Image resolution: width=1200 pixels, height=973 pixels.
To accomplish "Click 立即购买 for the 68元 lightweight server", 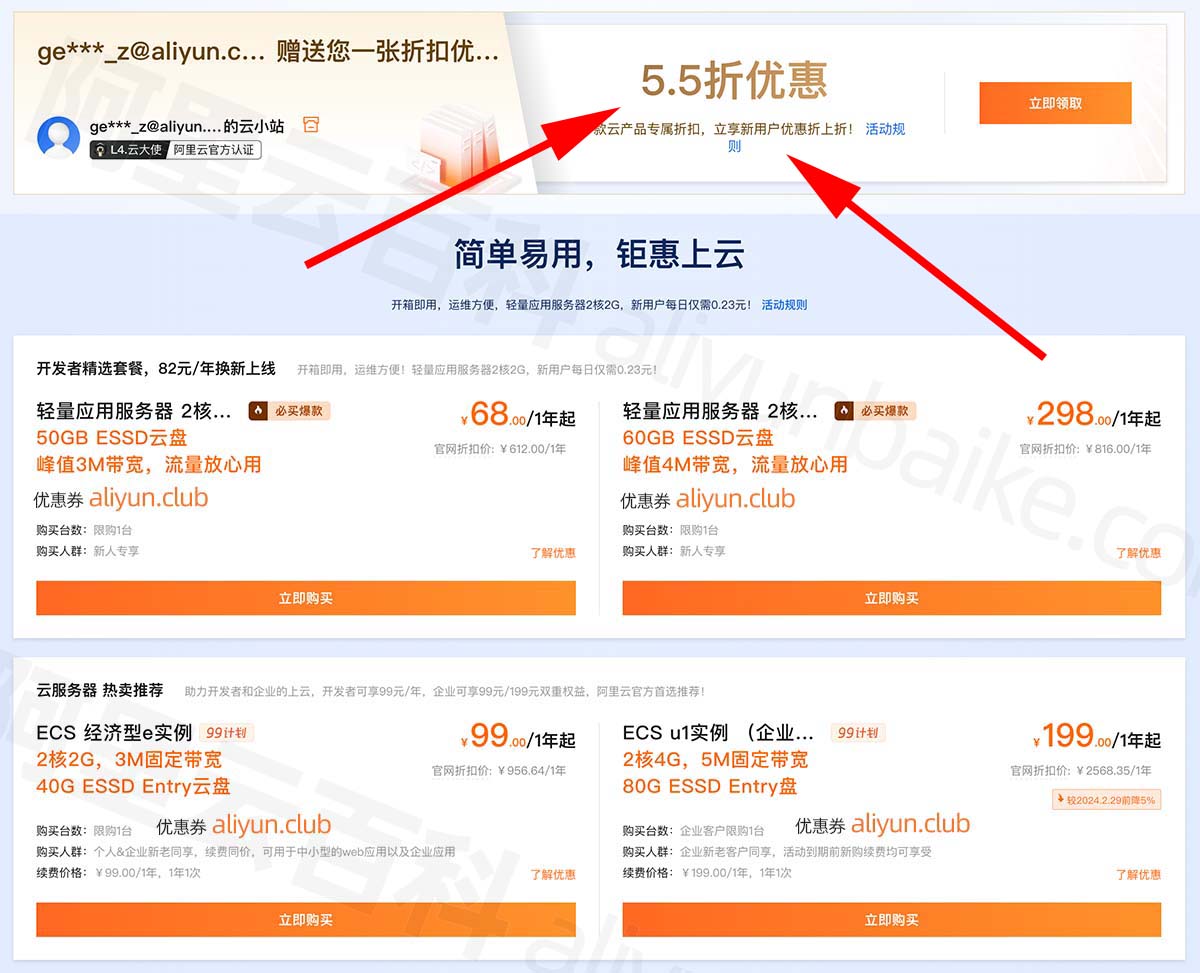I will [x=306, y=598].
